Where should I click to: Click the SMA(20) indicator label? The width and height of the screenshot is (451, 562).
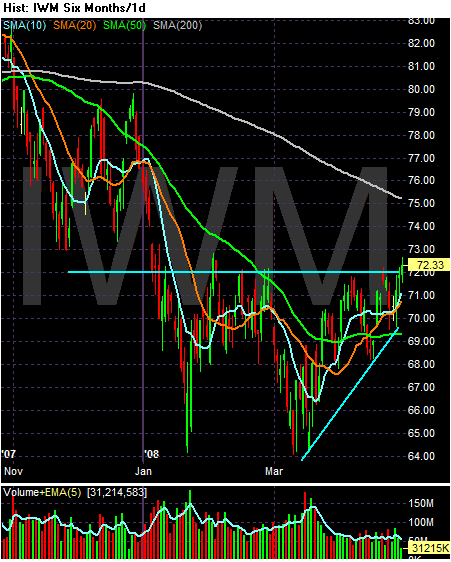click(x=75, y=26)
